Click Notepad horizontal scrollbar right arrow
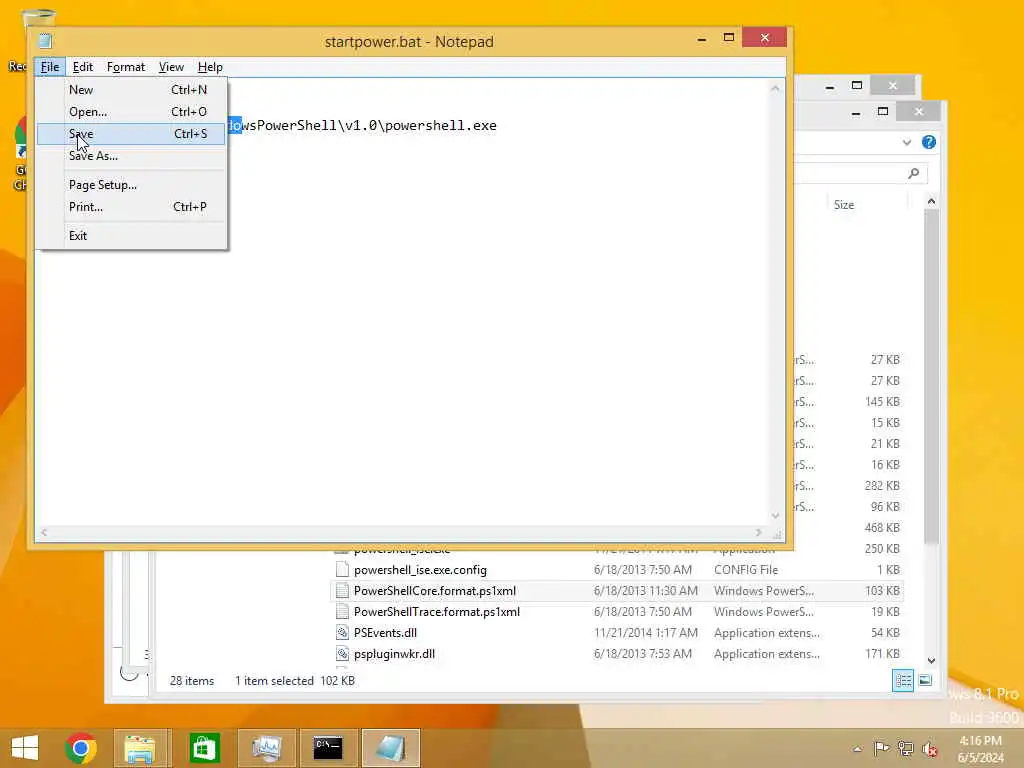1024x768 pixels. [x=758, y=532]
